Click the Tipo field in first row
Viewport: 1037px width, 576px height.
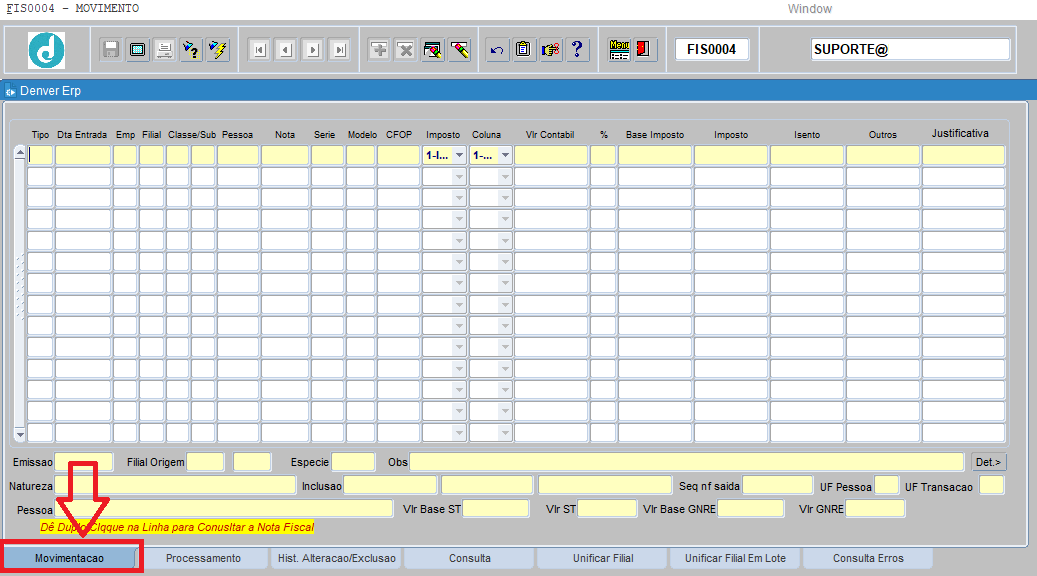tap(40, 155)
